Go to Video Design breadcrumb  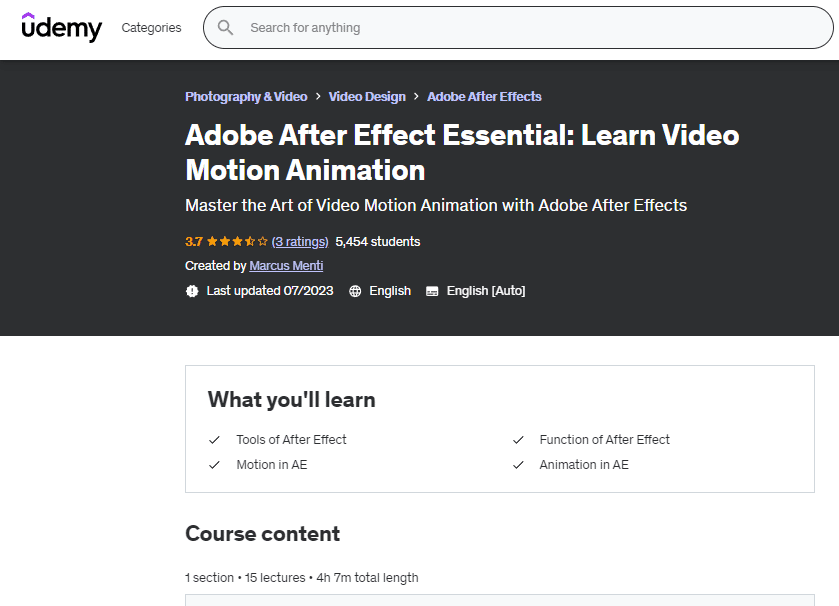(x=367, y=97)
